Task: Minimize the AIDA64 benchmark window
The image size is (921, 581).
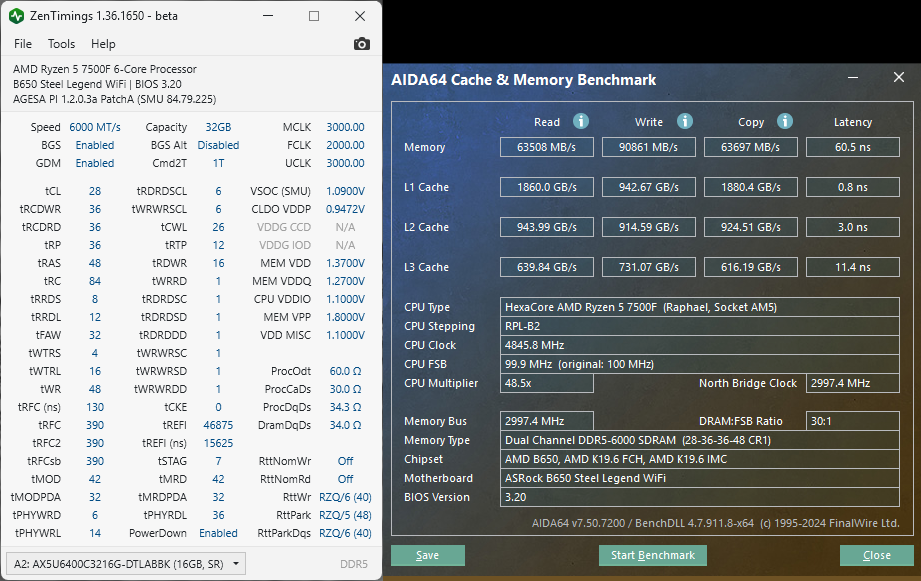Action: click(853, 78)
